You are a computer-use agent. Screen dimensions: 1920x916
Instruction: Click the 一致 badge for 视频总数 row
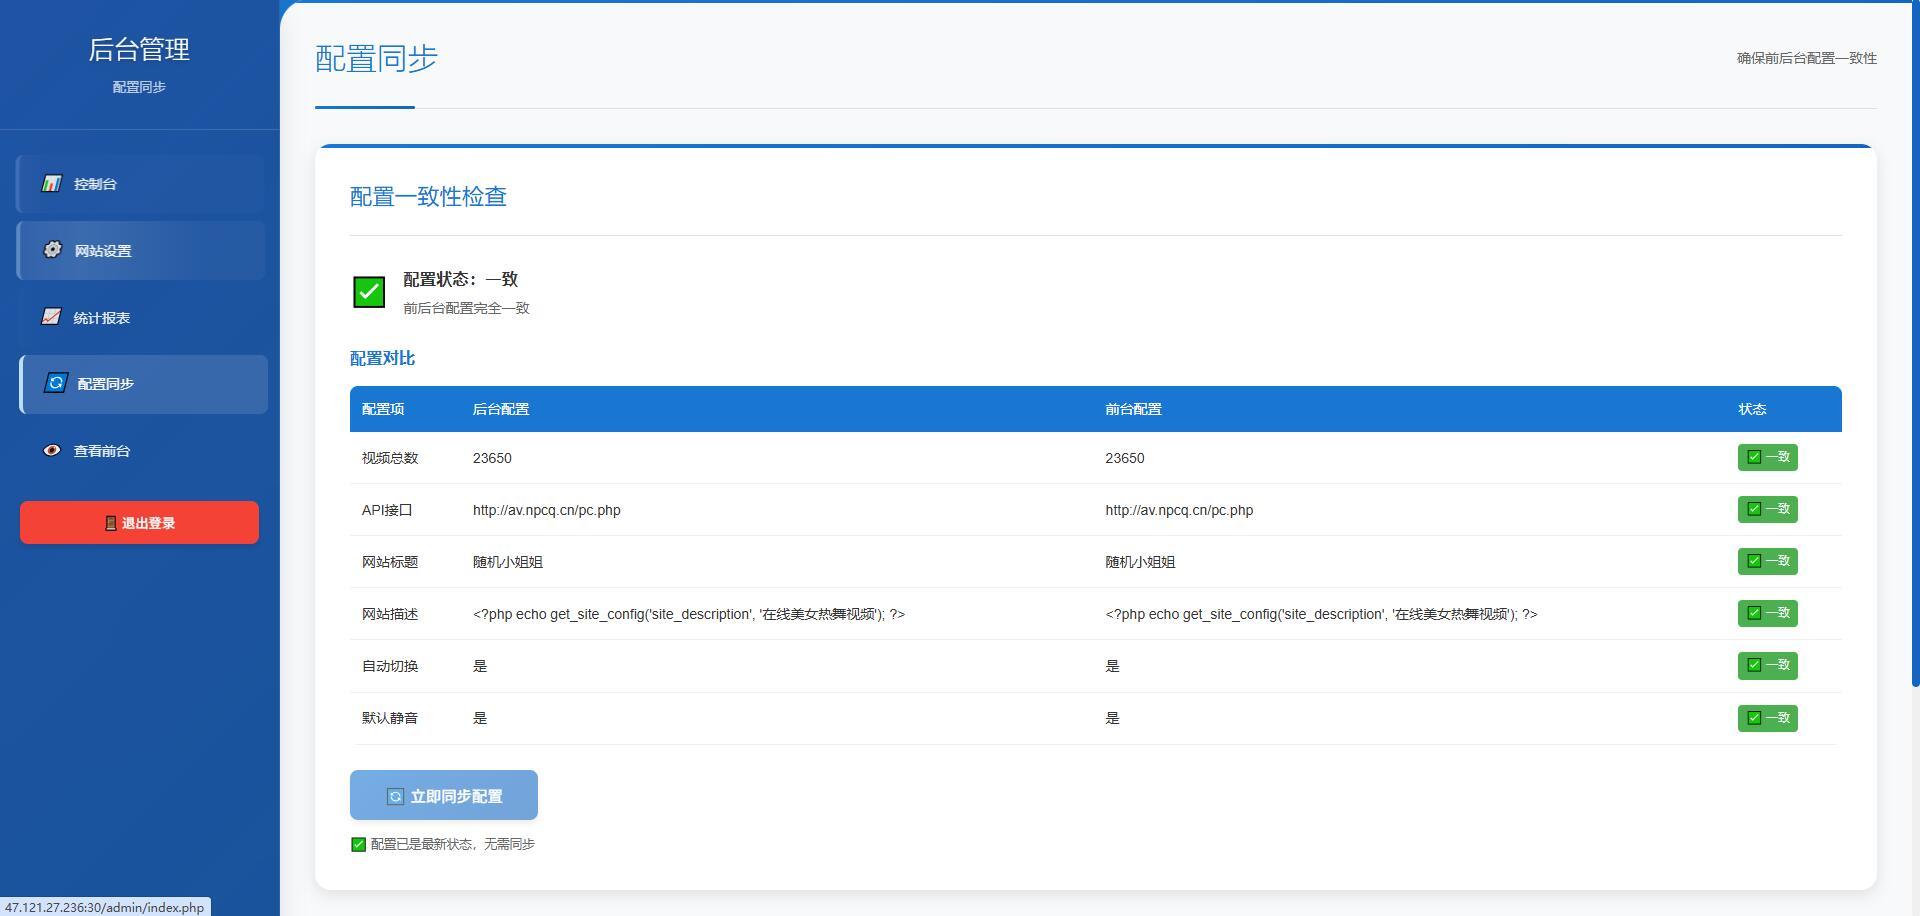1767,457
